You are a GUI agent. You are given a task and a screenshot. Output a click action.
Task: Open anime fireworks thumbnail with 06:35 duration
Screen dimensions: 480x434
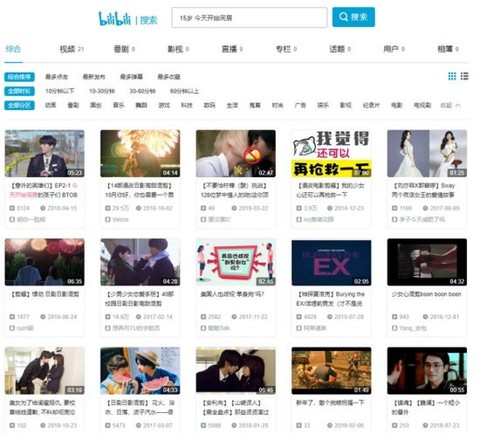click(x=44, y=262)
